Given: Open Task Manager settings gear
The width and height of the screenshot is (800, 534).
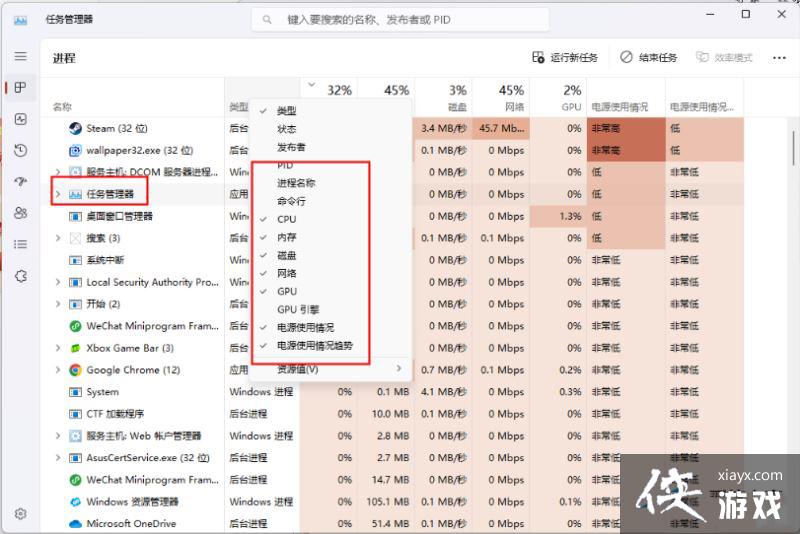Looking at the screenshot, I should coord(20,514).
